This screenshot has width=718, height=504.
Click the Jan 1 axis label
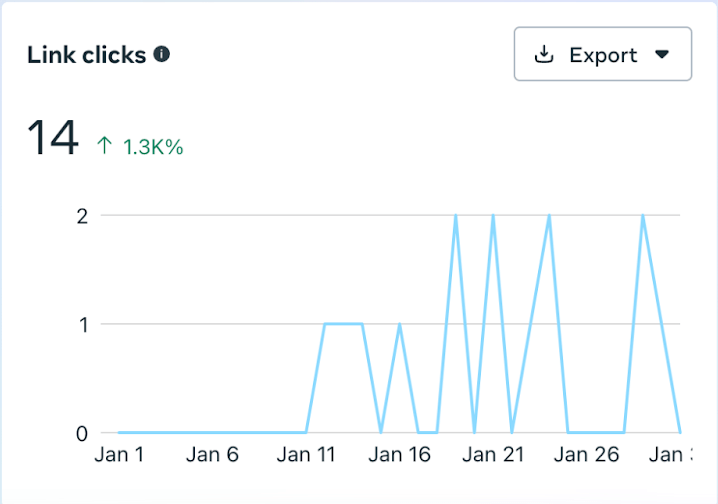point(119,455)
